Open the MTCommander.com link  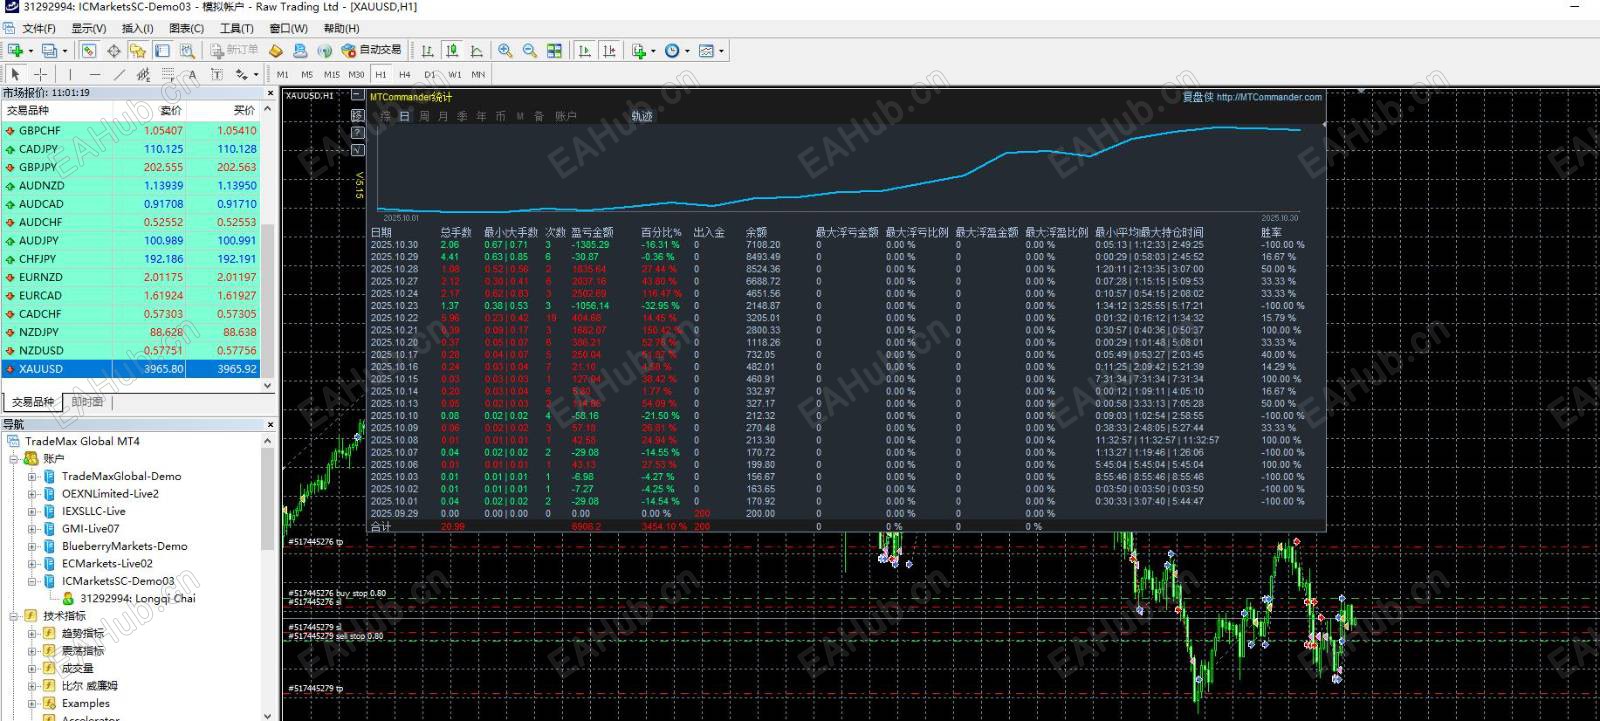coord(1269,97)
